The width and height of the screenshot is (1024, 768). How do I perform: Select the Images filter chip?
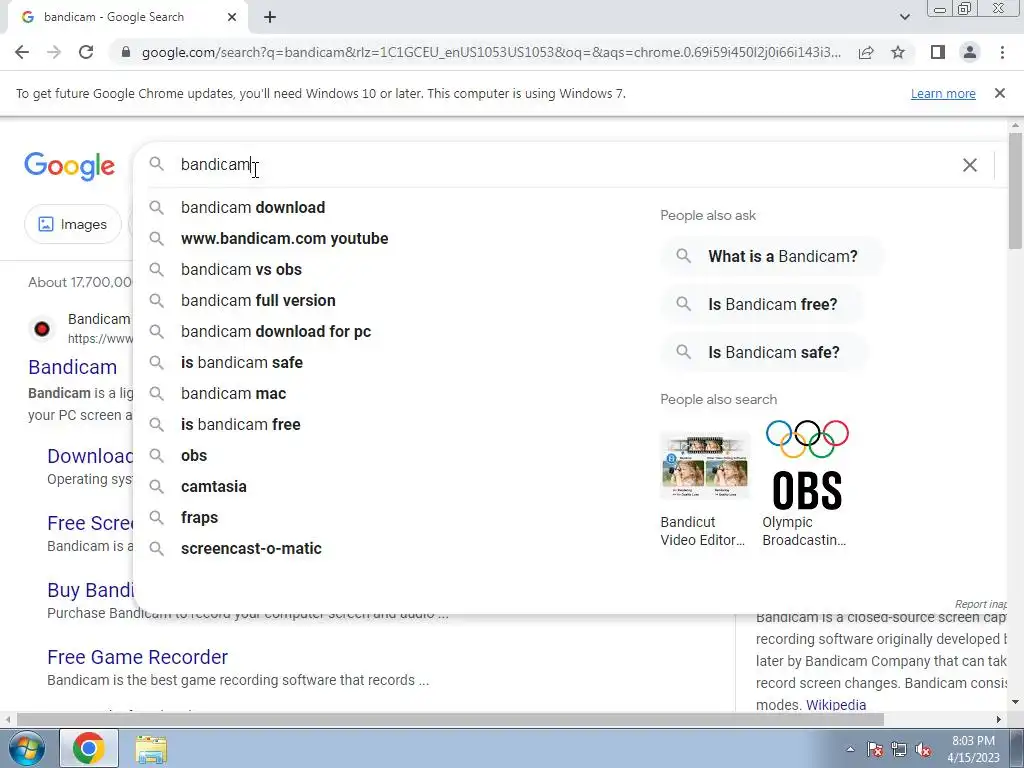click(x=72, y=224)
